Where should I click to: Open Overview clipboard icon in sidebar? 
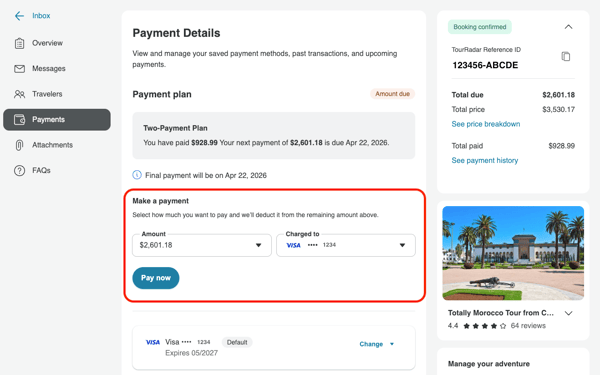[19, 43]
